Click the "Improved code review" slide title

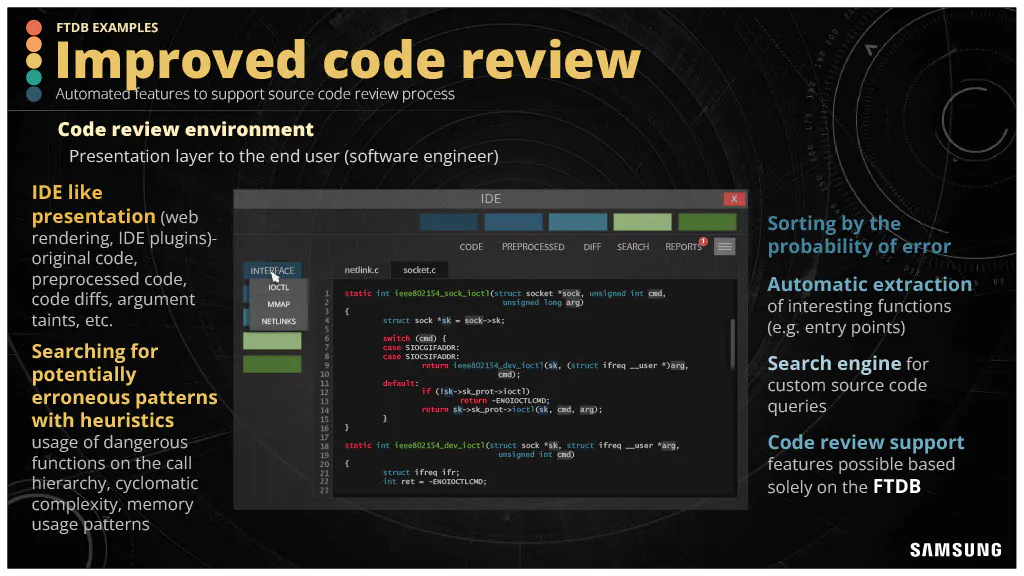tap(348, 60)
